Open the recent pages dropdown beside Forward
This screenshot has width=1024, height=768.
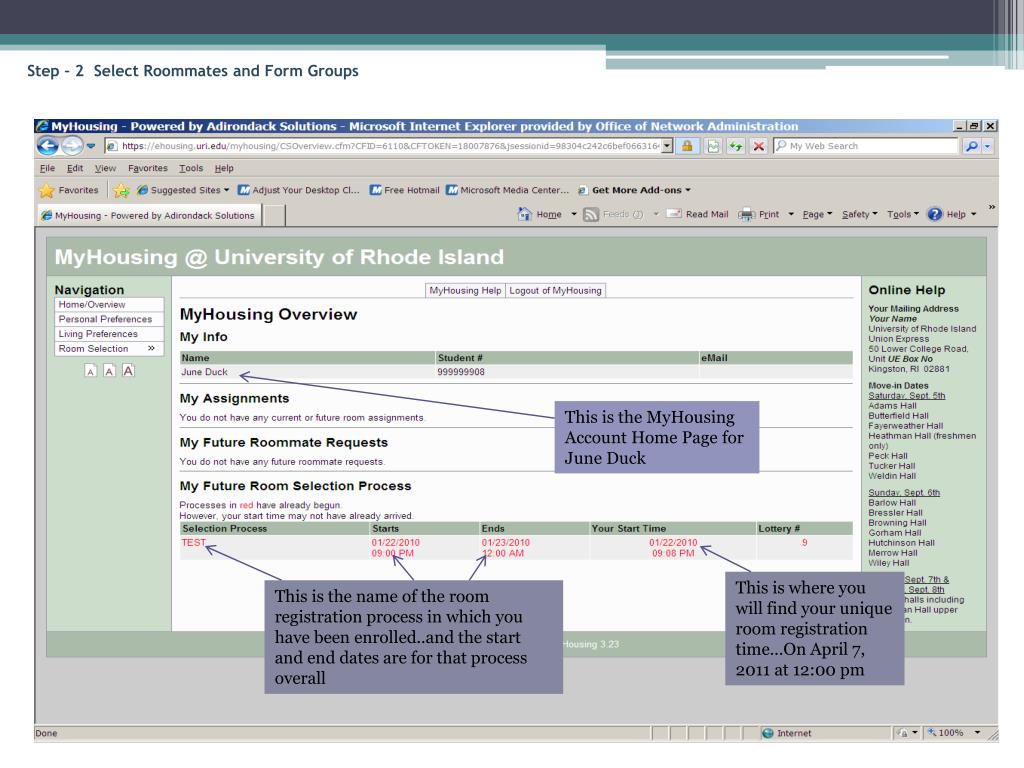tap(91, 146)
